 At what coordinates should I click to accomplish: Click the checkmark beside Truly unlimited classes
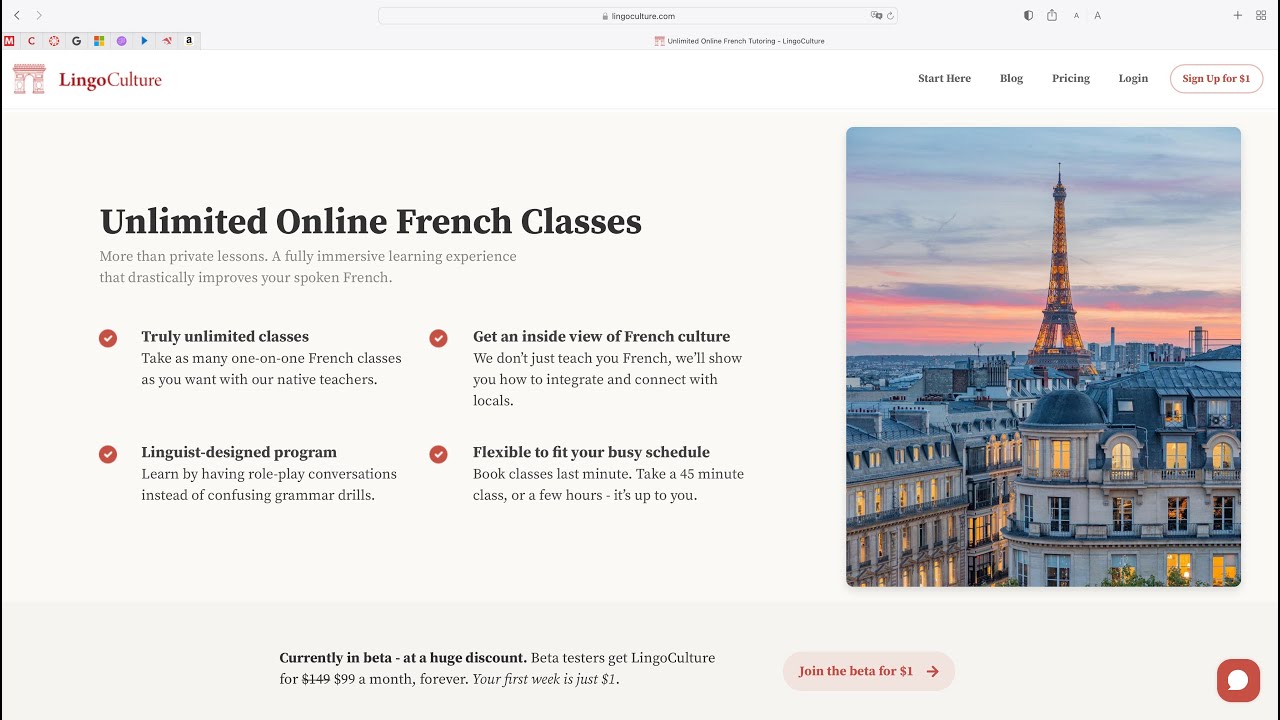click(108, 338)
